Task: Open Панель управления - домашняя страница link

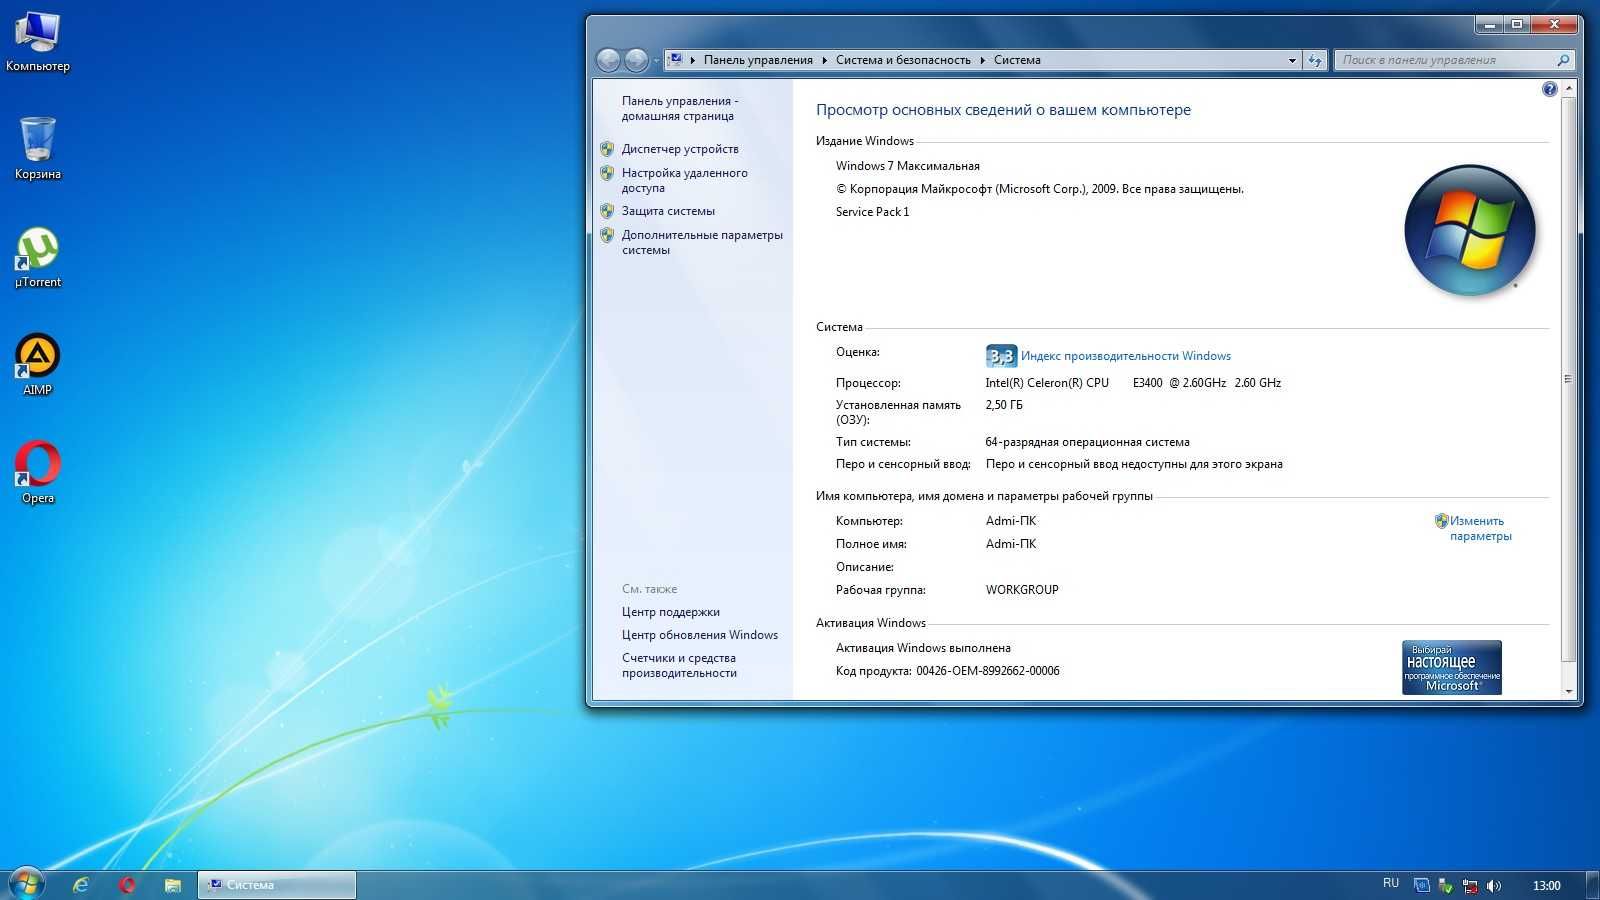Action: pyautogui.click(x=680, y=108)
